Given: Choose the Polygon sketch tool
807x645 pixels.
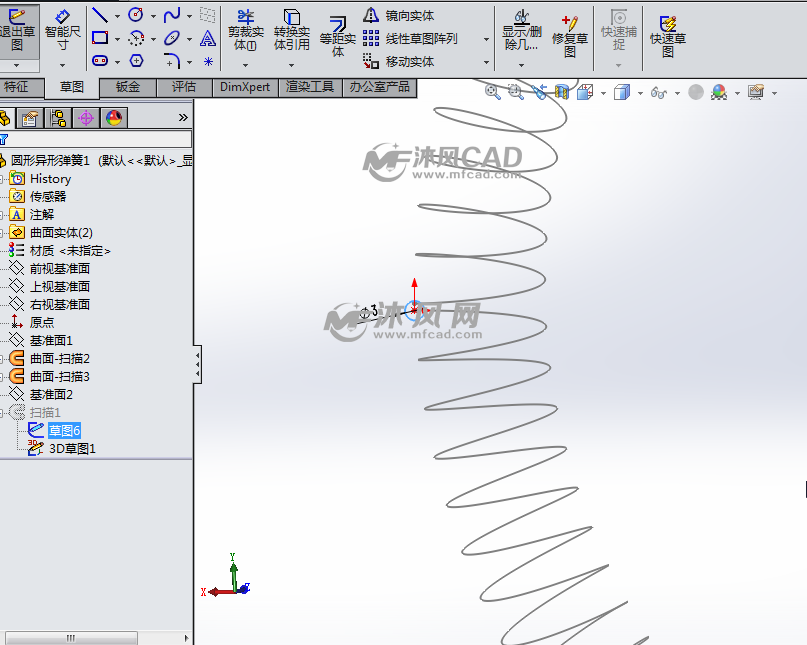Looking at the screenshot, I should click(x=136, y=61).
